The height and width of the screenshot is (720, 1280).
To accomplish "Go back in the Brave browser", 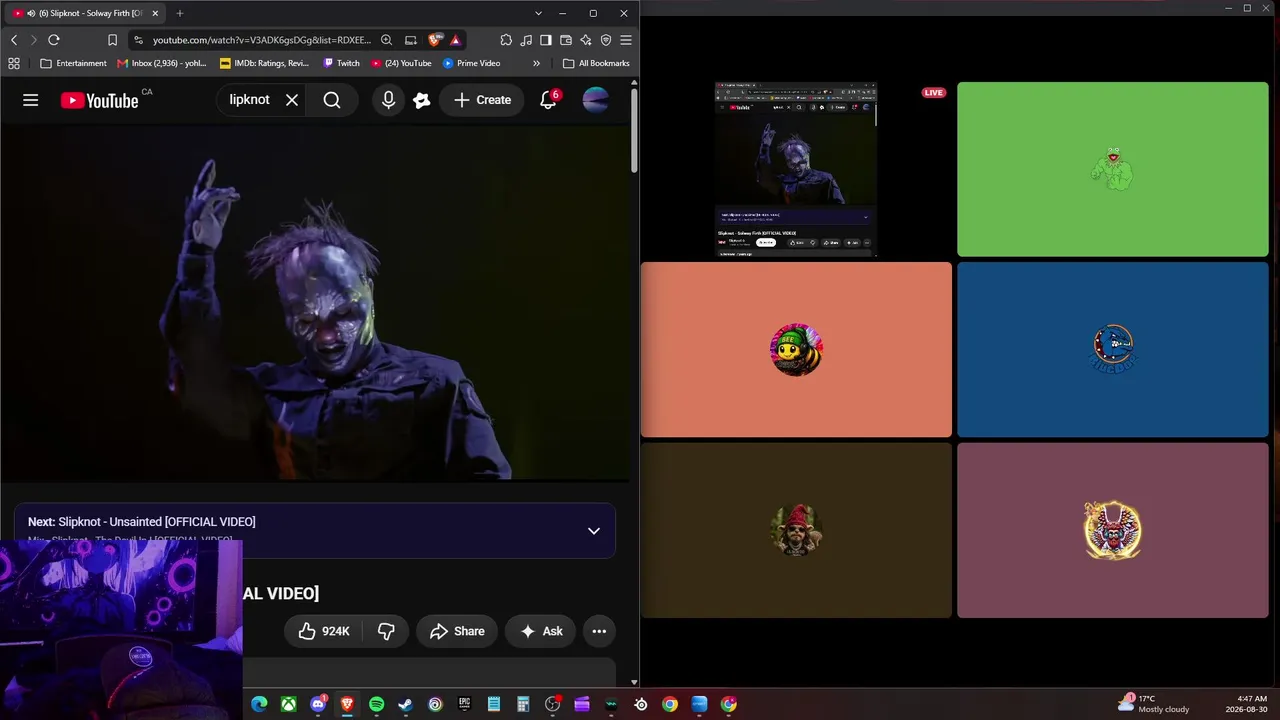I will coord(14,40).
